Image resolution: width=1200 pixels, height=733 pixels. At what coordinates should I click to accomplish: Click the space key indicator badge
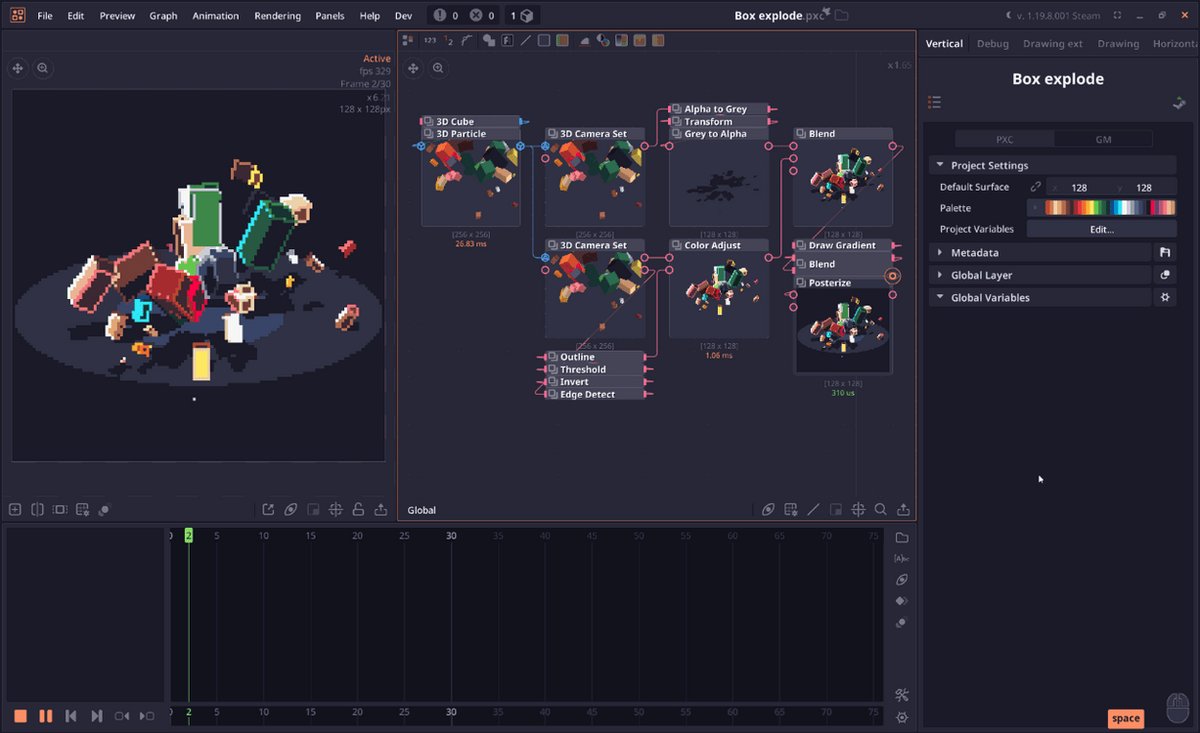pyautogui.click(x=1125, y=718)
